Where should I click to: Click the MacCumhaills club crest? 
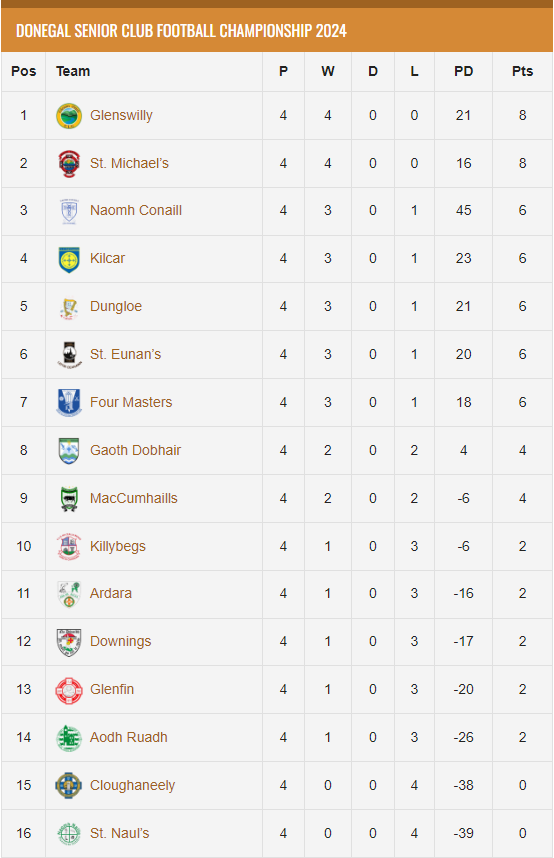[69, 498]
